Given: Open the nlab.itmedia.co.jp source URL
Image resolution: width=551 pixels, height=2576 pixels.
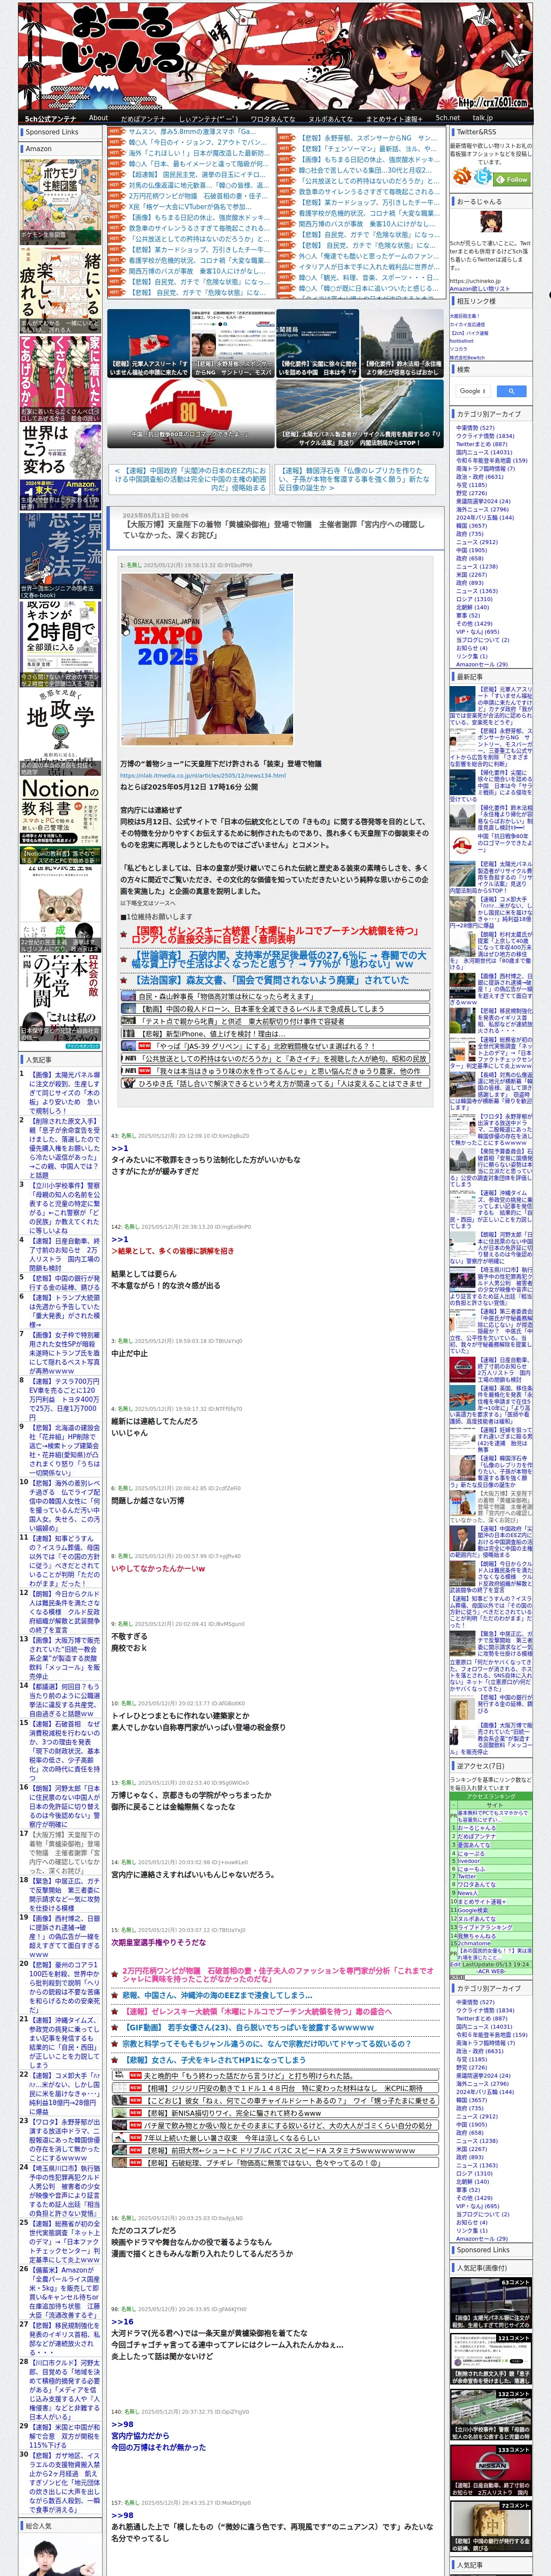Looking at the screenshot, I should coord(203,775).
